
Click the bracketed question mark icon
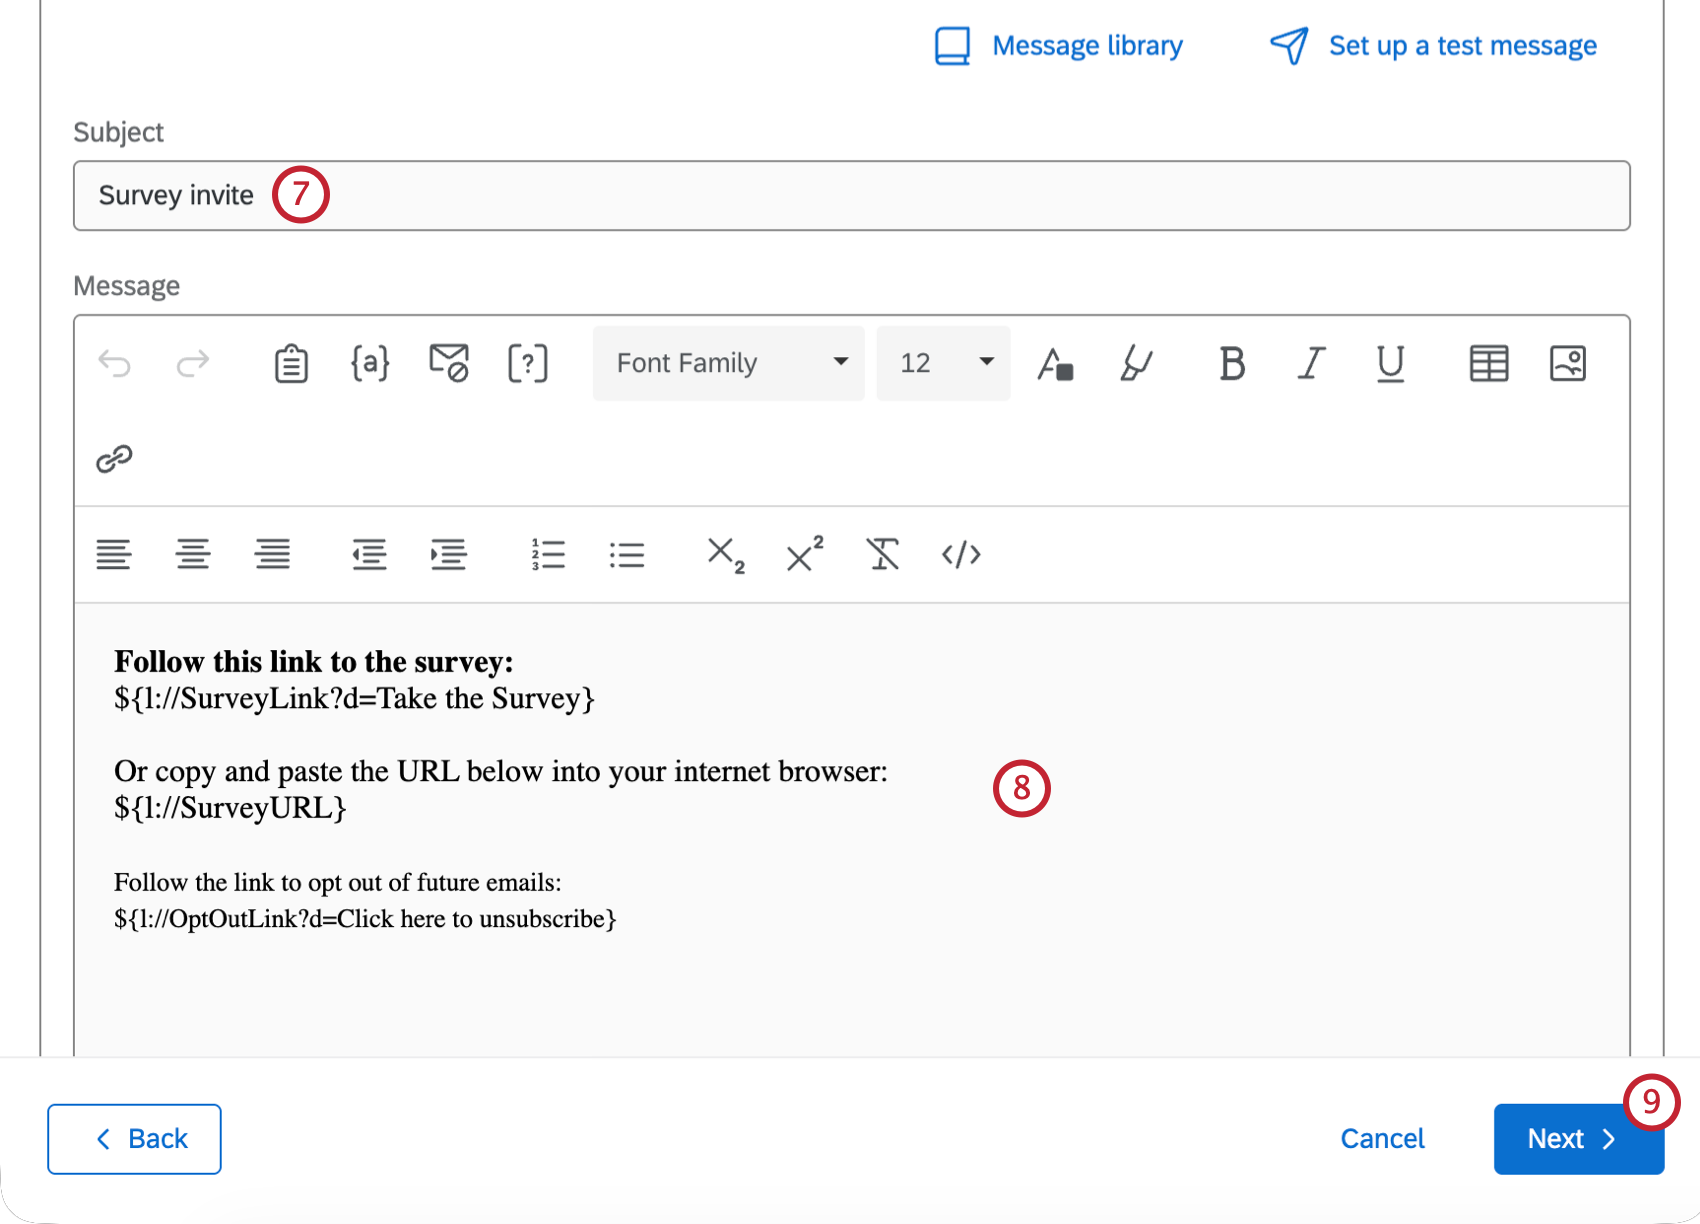tap(528, 363)
